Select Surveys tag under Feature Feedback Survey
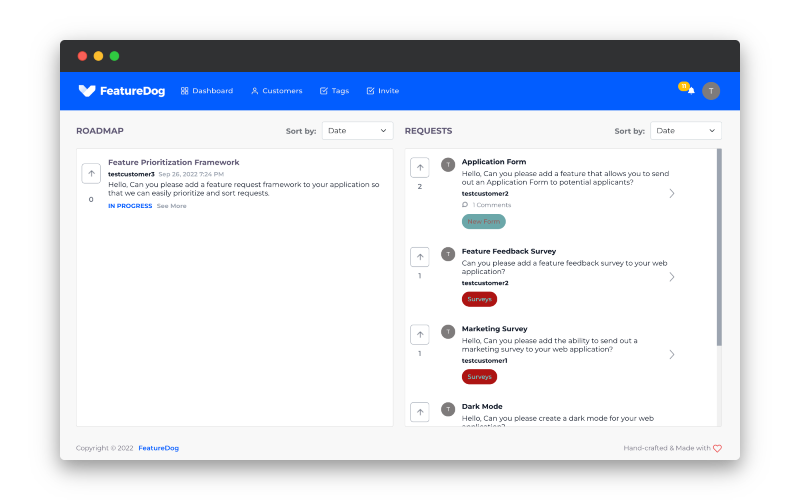Viewport: 800px width, 500px height. tap(479, 299)
